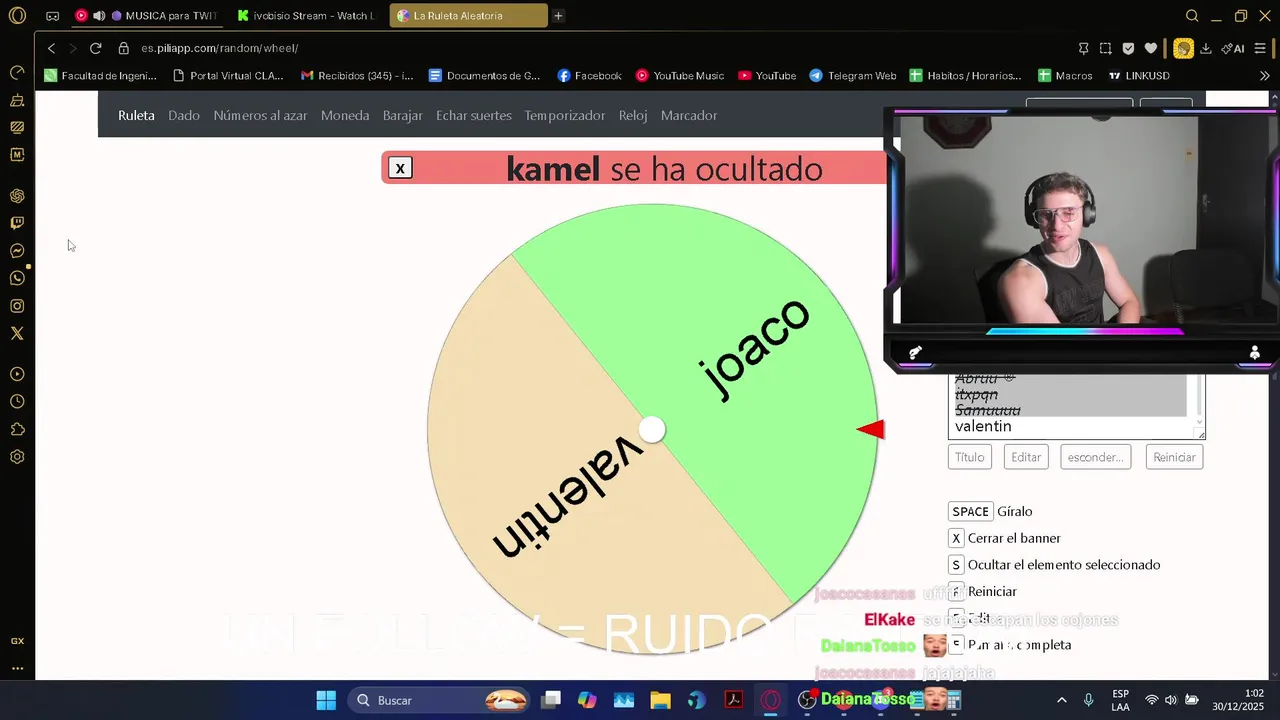
Task: Select the Ruleta nav item
Action: pos(136,115)
